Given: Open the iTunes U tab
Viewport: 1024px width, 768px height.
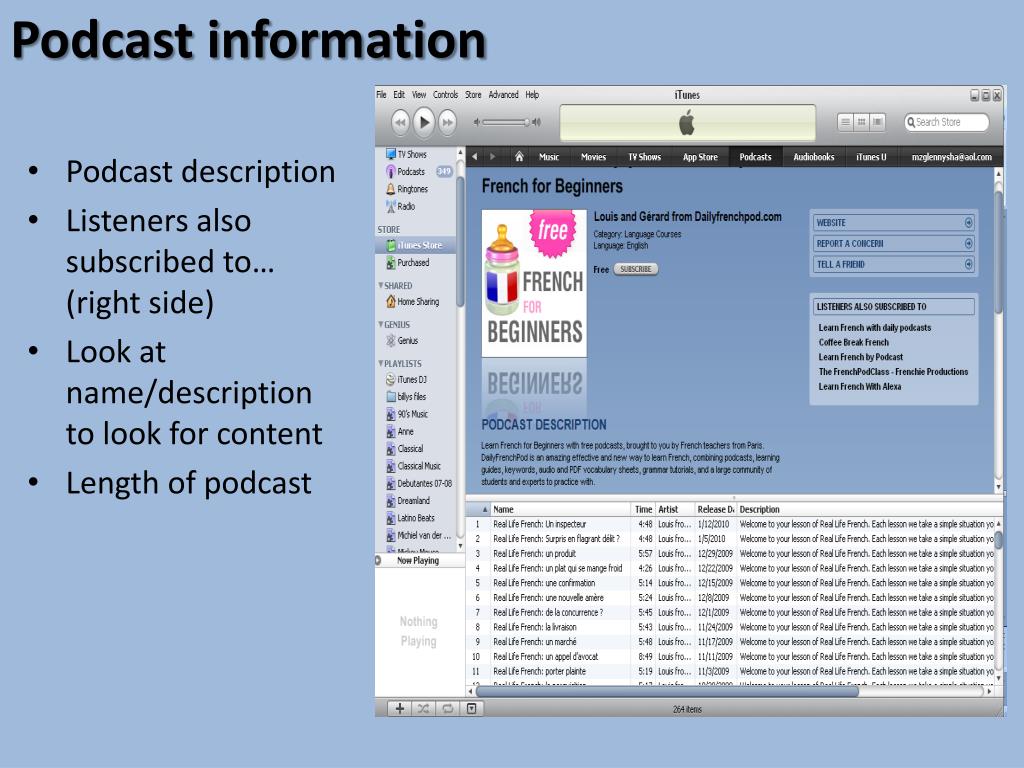Looking at the screenshot, I should click(x=871, y=157).
